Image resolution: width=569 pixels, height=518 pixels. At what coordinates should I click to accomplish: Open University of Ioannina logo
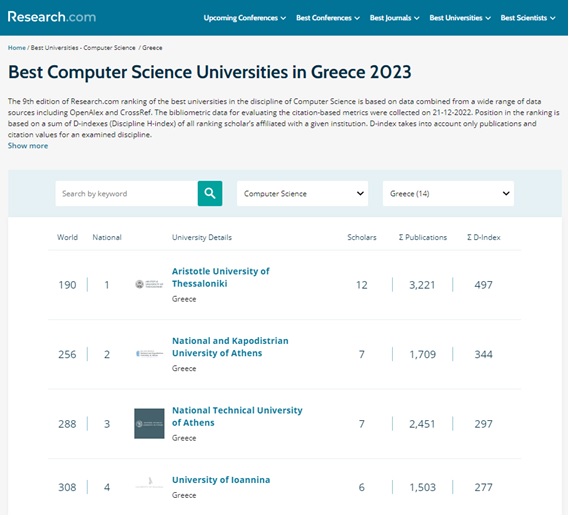click(149, 483)
